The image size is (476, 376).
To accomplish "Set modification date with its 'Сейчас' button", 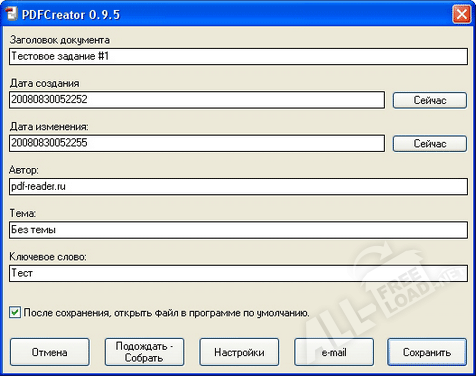I will [x=430, y=143].
